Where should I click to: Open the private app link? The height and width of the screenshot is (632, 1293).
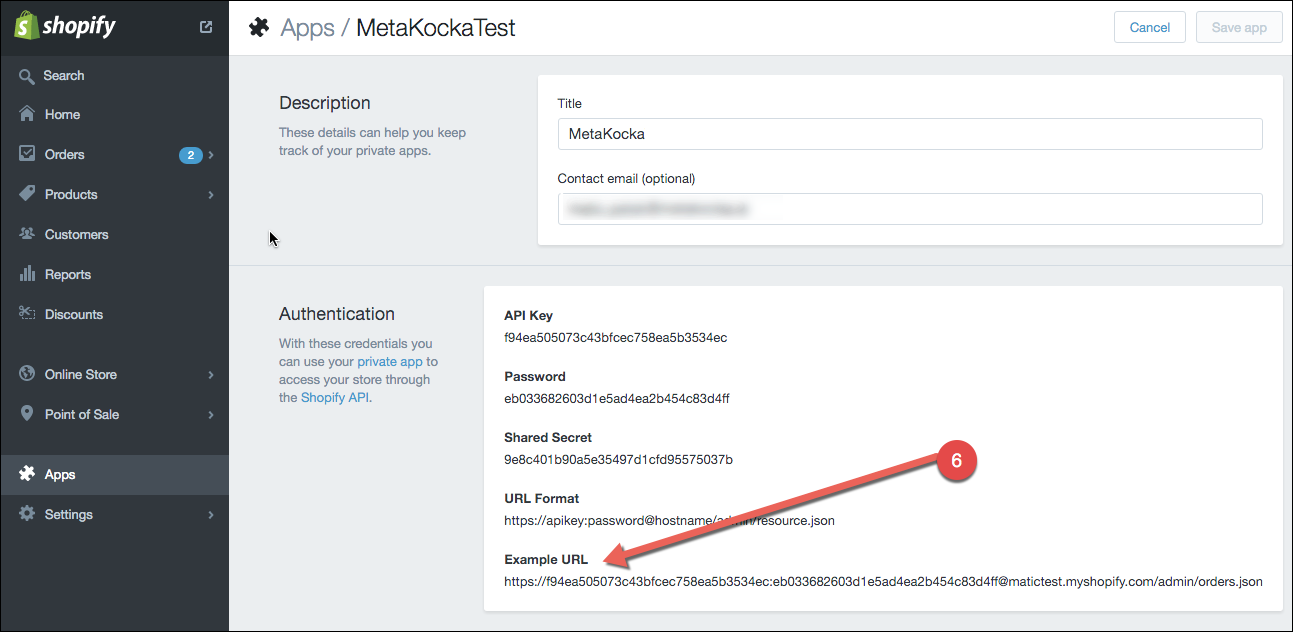[x=391, y=361]
